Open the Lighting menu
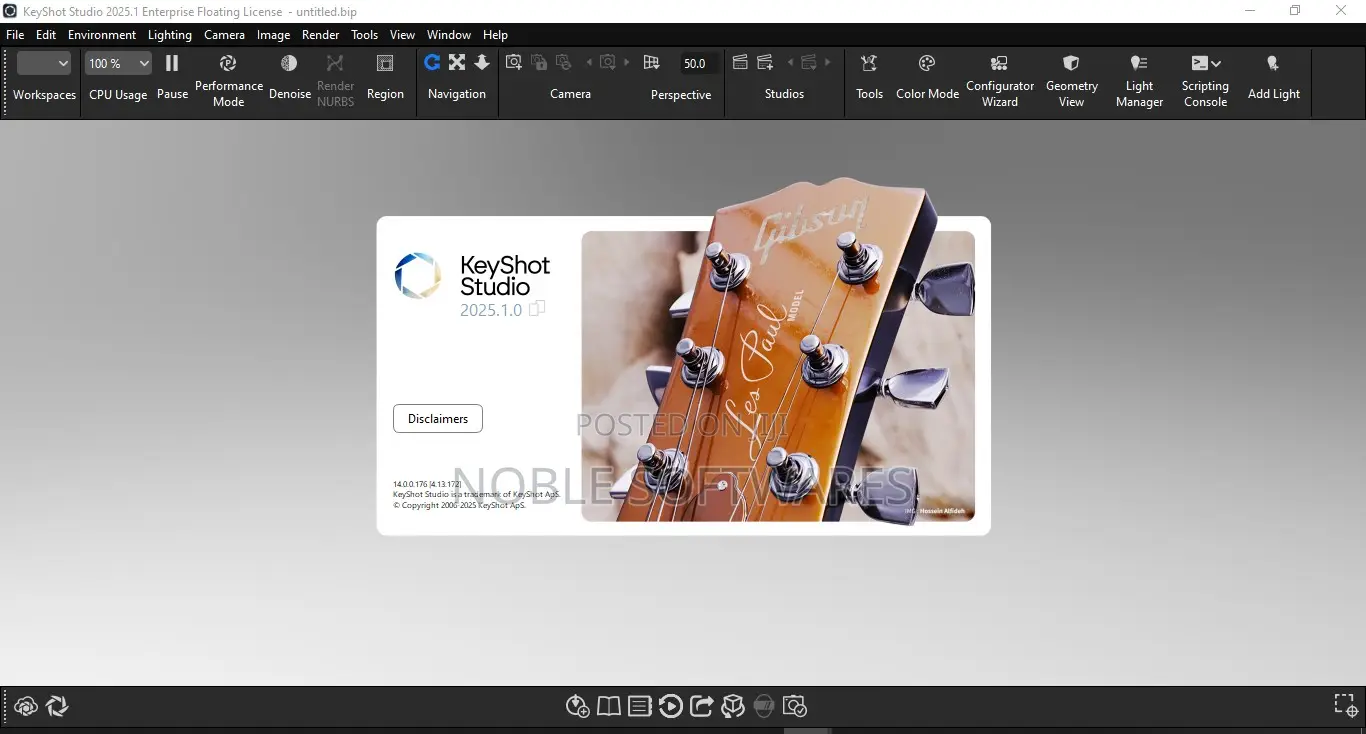This screenshot has width=1366, height=734. (x=170, y=34)
